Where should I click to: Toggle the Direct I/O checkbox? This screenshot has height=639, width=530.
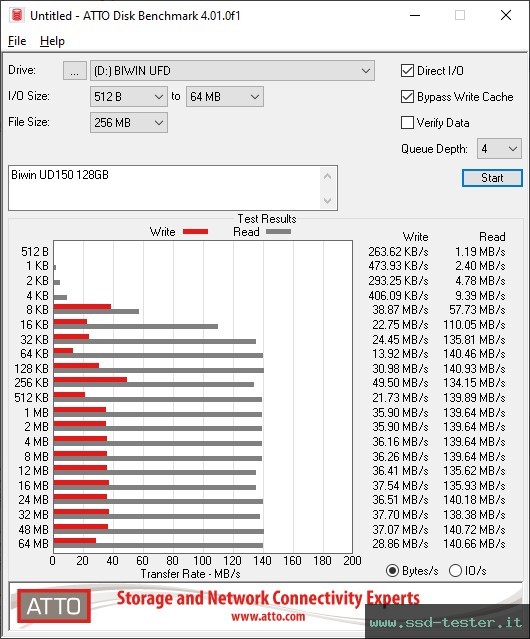pos(407,71)
